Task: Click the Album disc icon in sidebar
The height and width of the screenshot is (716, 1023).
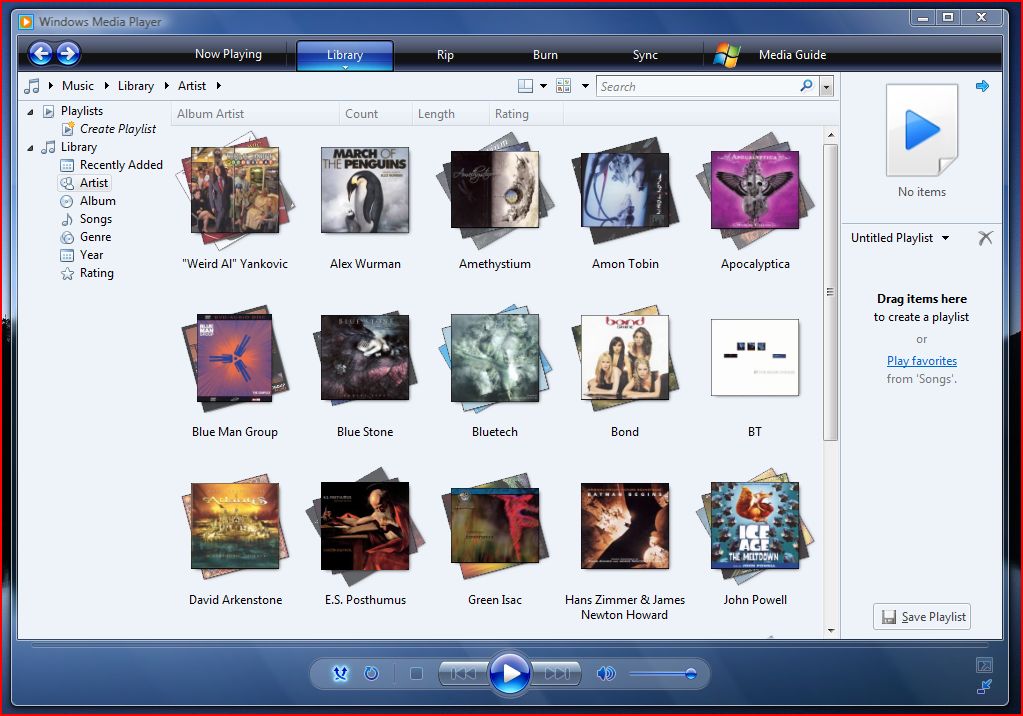Action: point(67,201)
